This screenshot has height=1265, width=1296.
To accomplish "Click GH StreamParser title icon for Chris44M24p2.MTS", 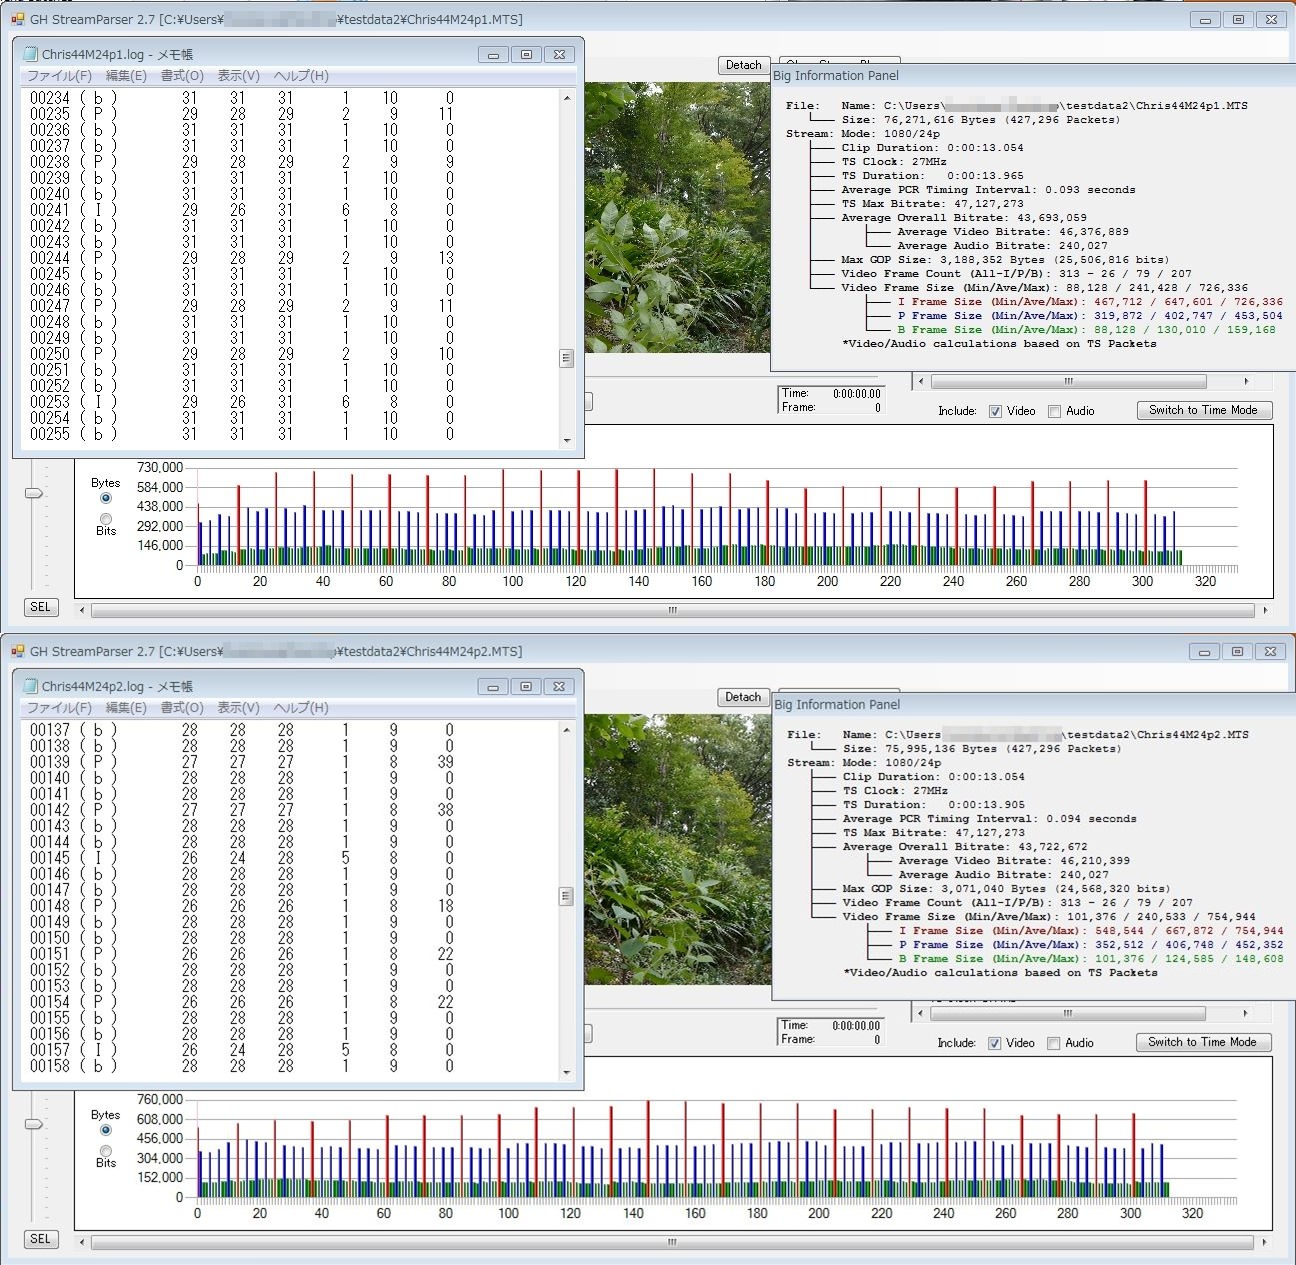I will (17, 651).
